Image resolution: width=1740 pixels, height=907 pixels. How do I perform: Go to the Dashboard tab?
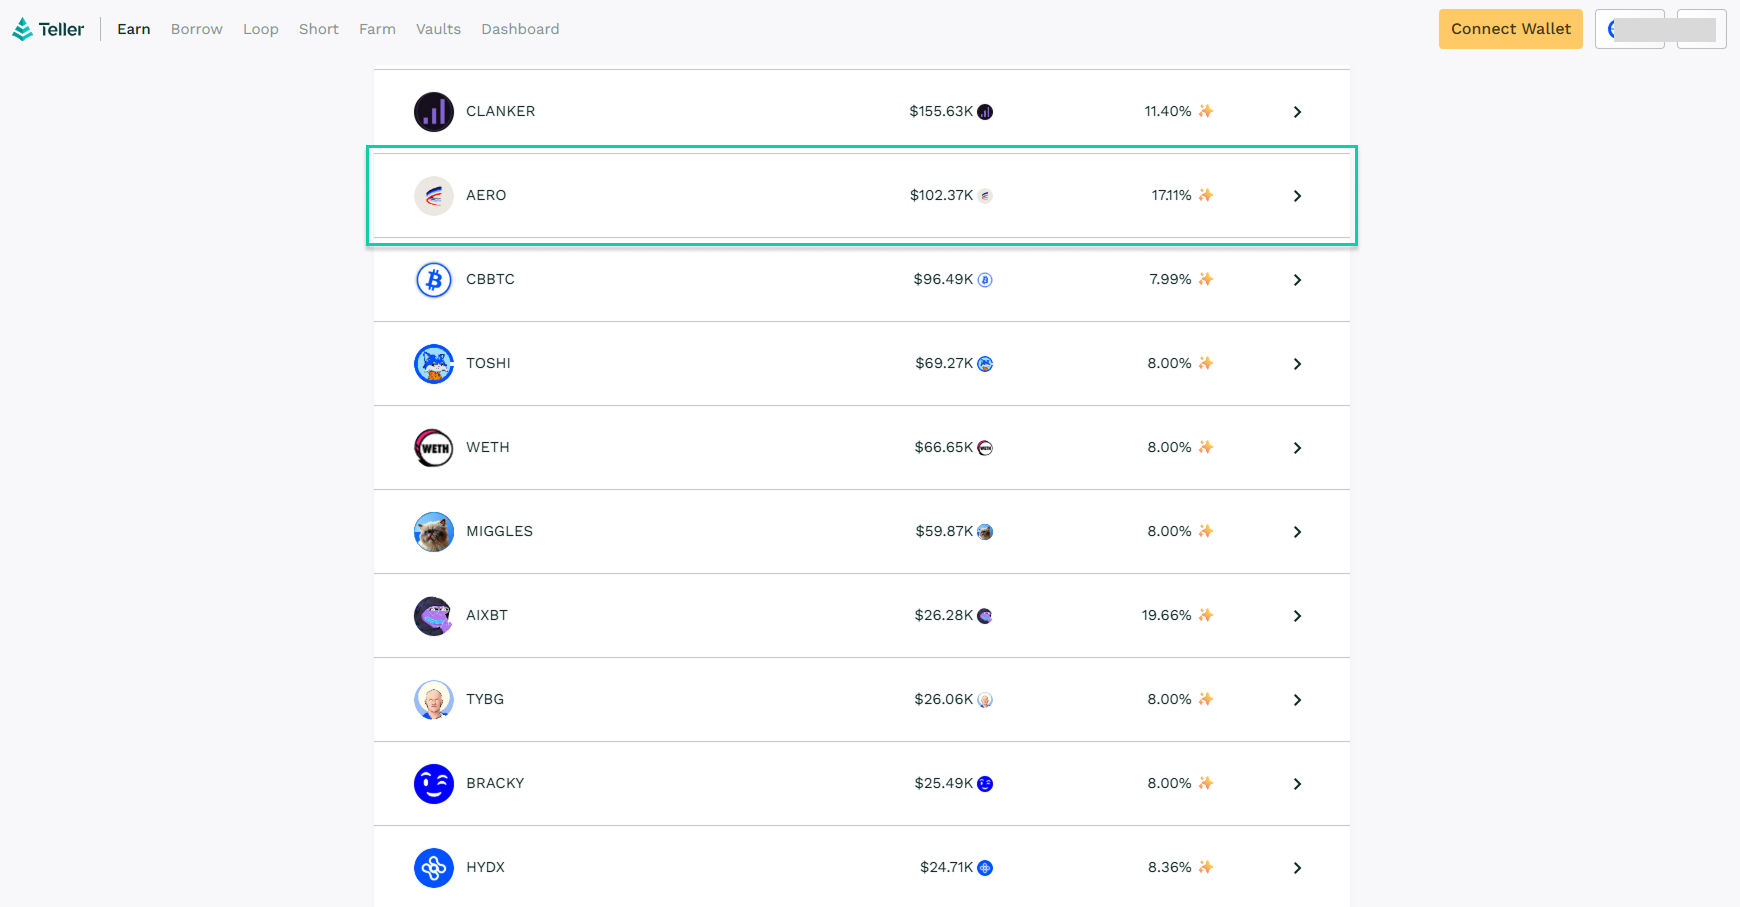click(520, 29)
